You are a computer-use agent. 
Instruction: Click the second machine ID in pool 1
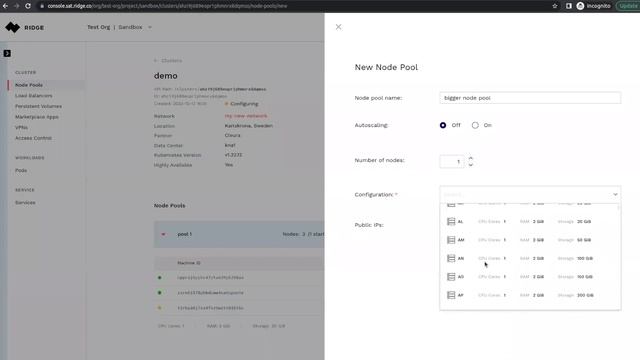pyautogui.click(x=210, y=293)
